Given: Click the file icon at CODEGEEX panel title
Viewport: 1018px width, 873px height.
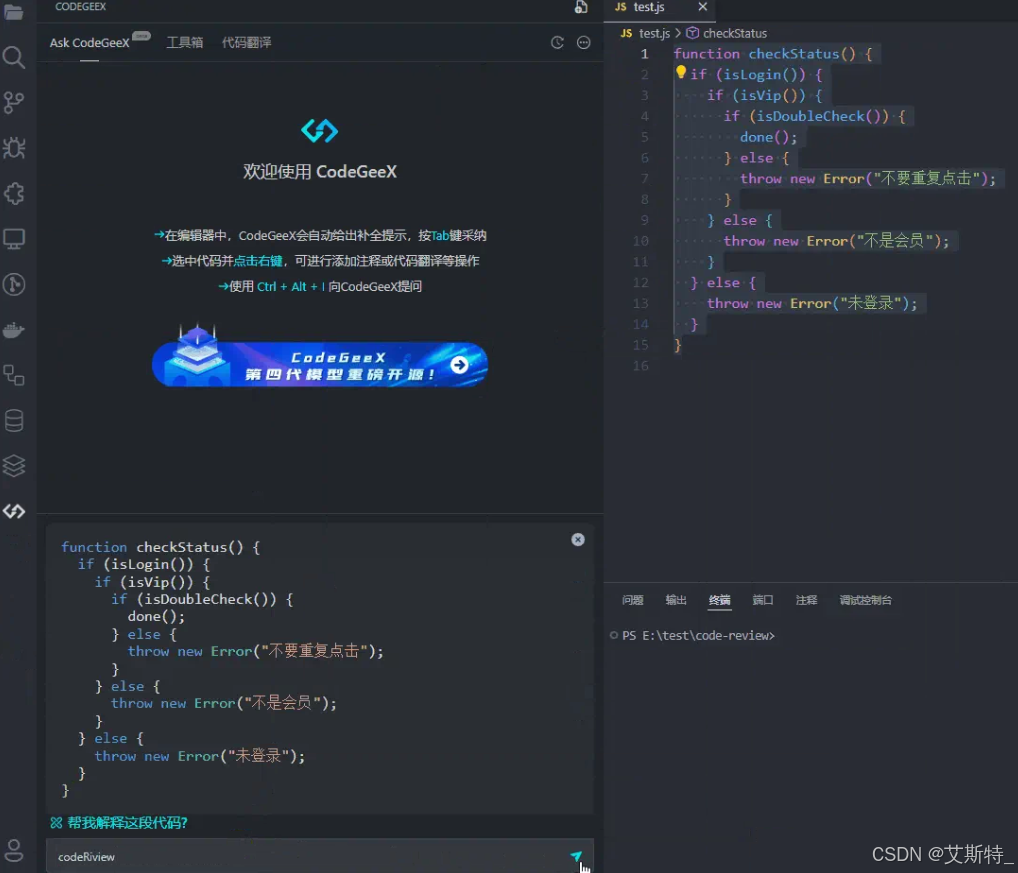Looking at the screenshot, I should point(581,7).
